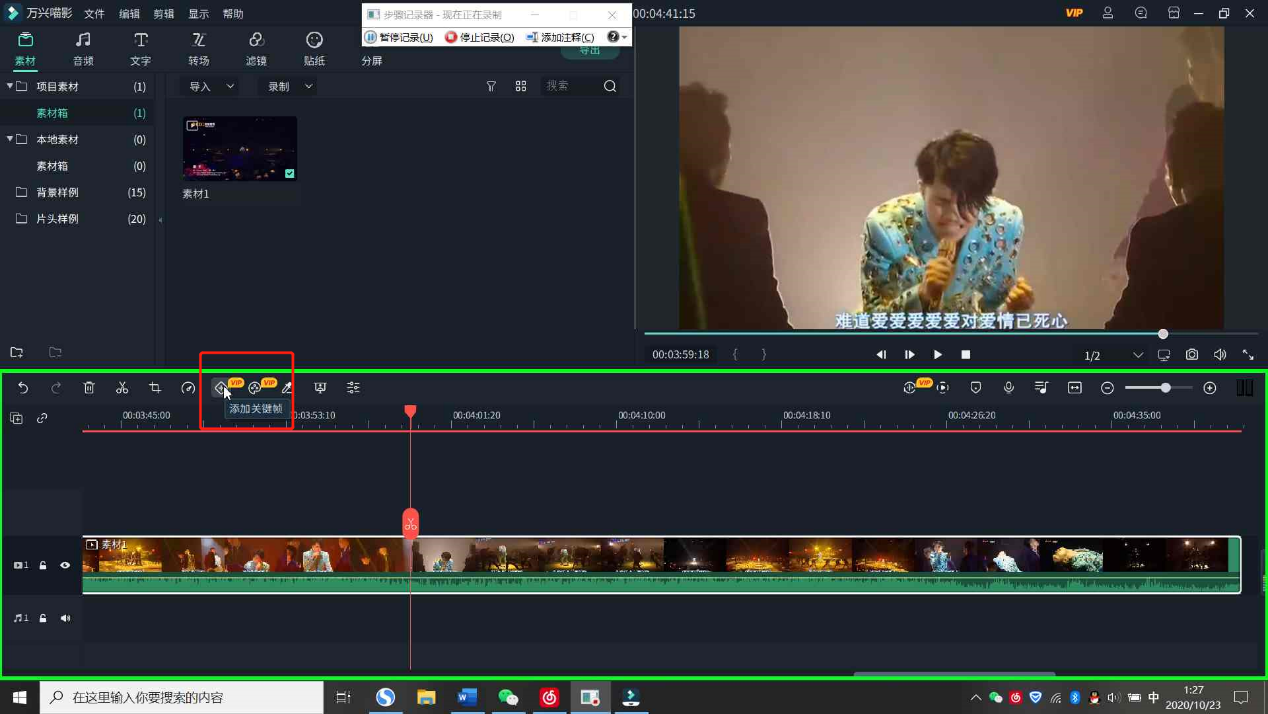This screenshot has height=714, width=1268.
Task: Select the crop tool in timeline toolbar
Action: [x=155, y=388]
